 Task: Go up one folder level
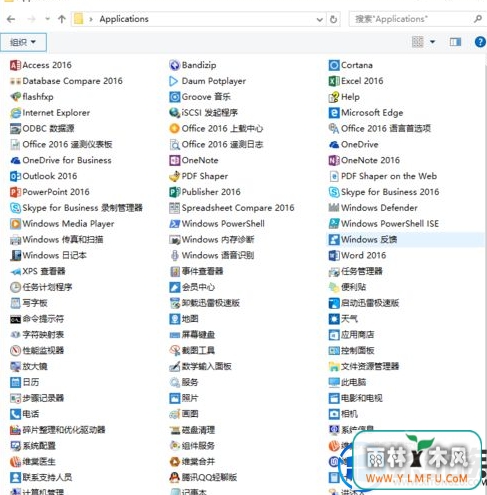(x=62, y=19)
